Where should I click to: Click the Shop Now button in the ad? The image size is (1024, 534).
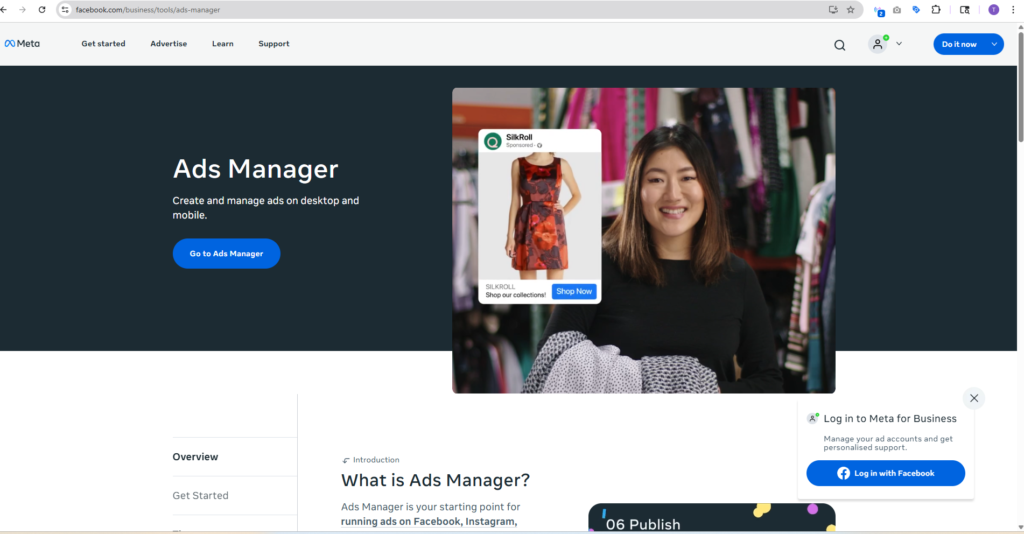coord(574,291)
